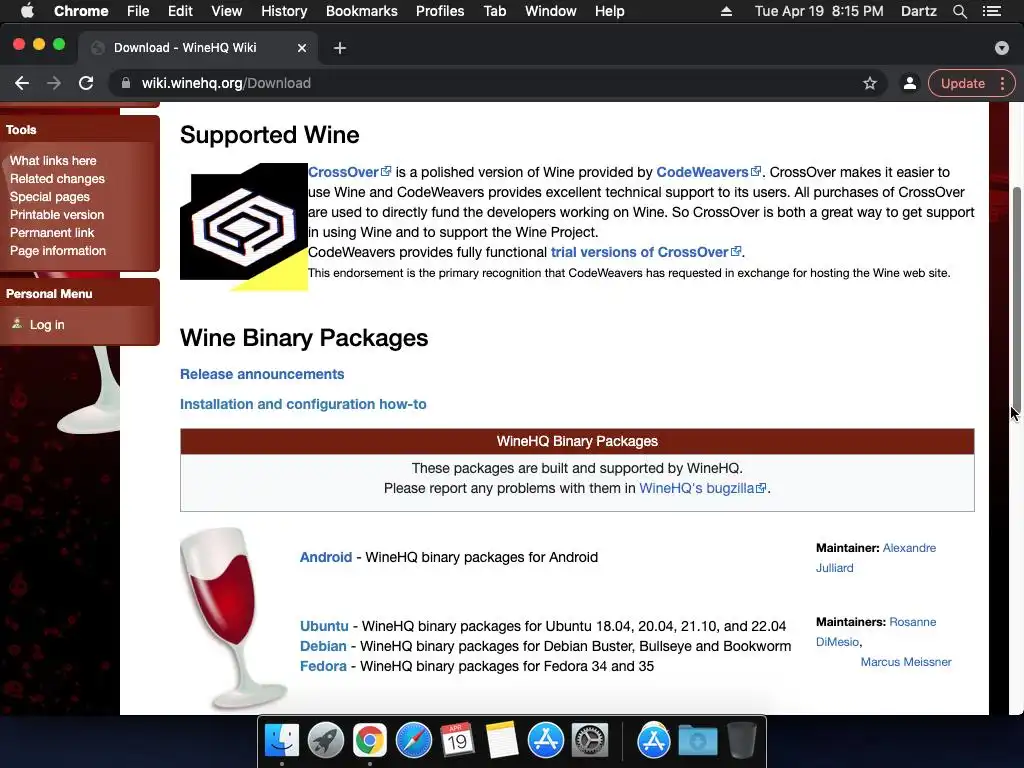Open Release announcements link

click(262, 374)
